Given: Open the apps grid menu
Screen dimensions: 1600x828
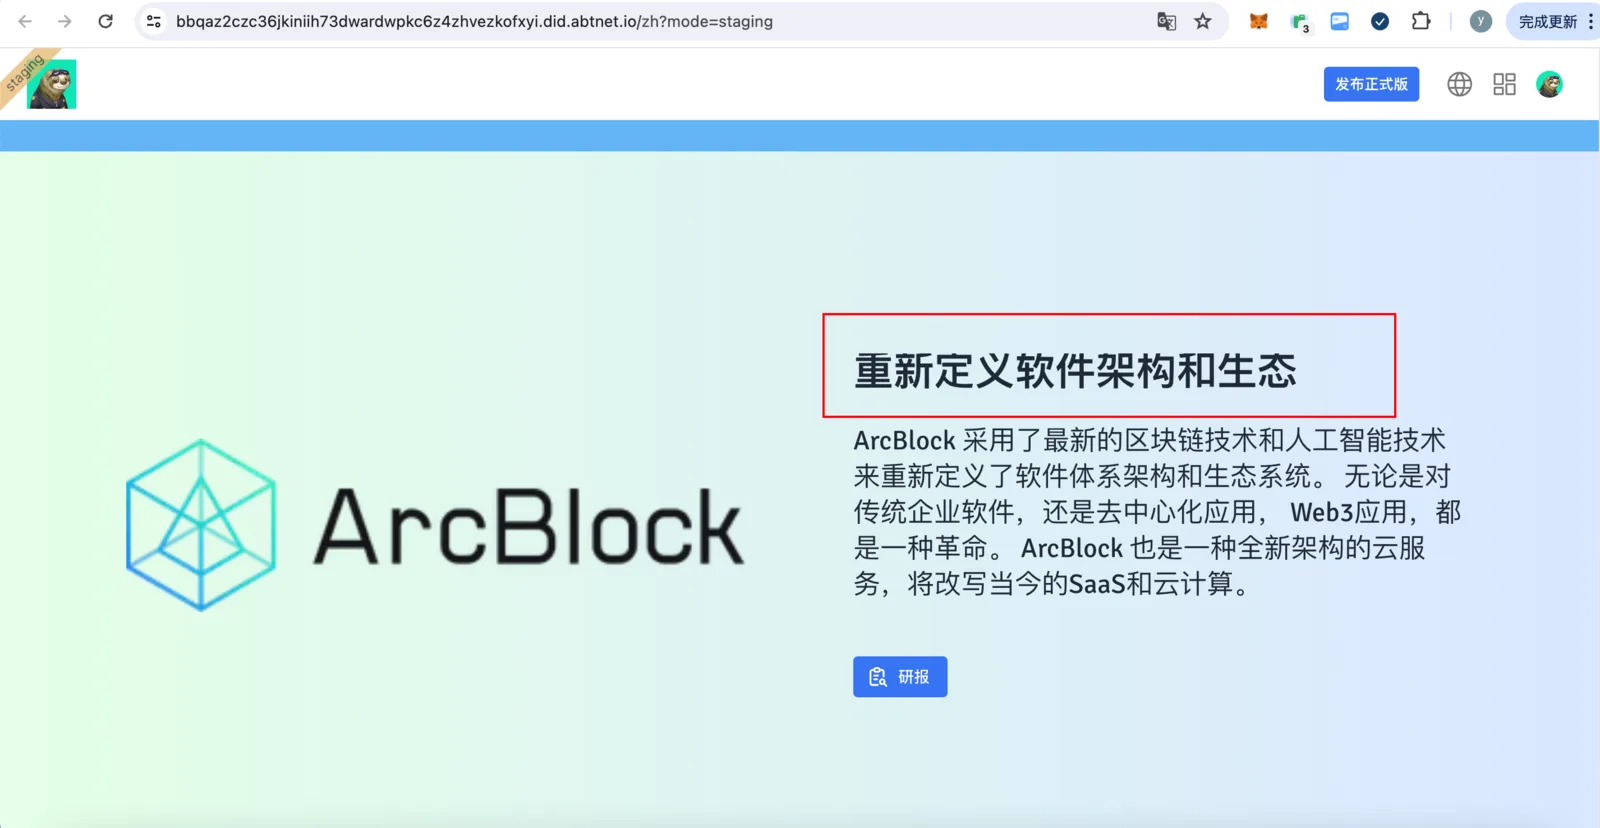Looking at the screenshot, I should point(1505,84).
